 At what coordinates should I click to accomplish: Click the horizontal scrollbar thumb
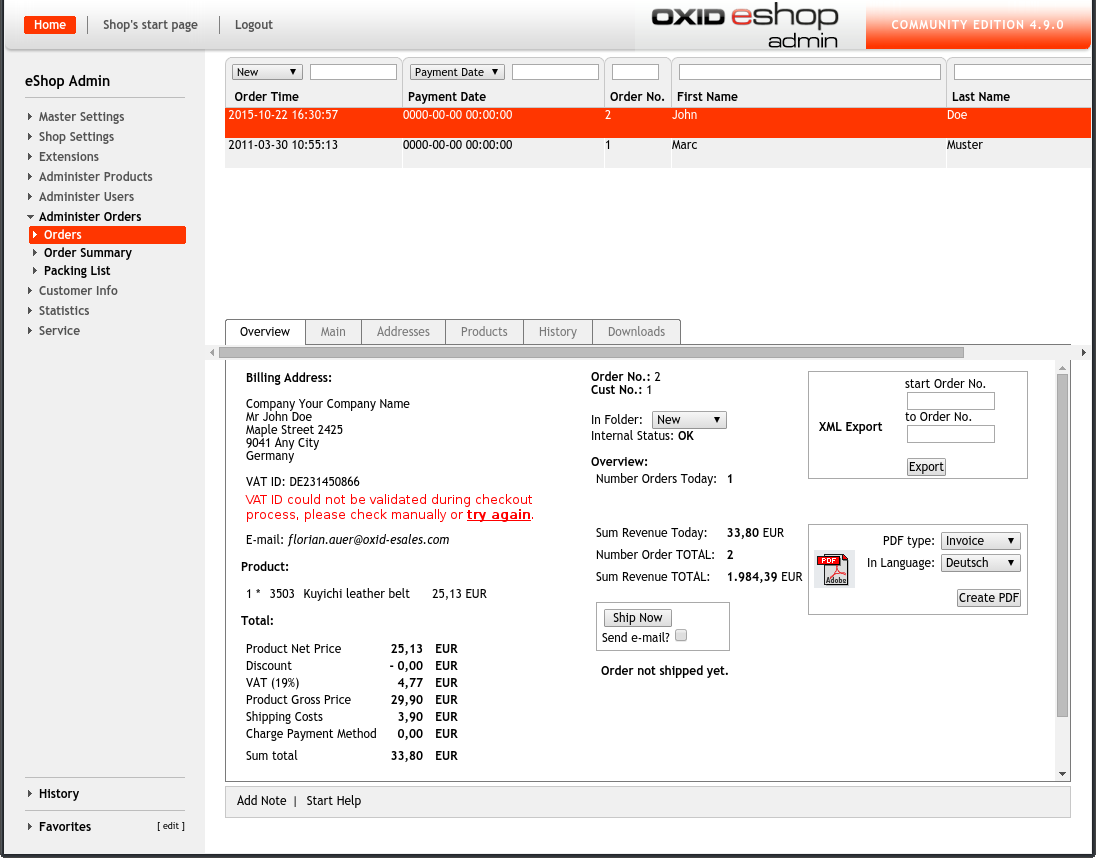pos(590,353)
